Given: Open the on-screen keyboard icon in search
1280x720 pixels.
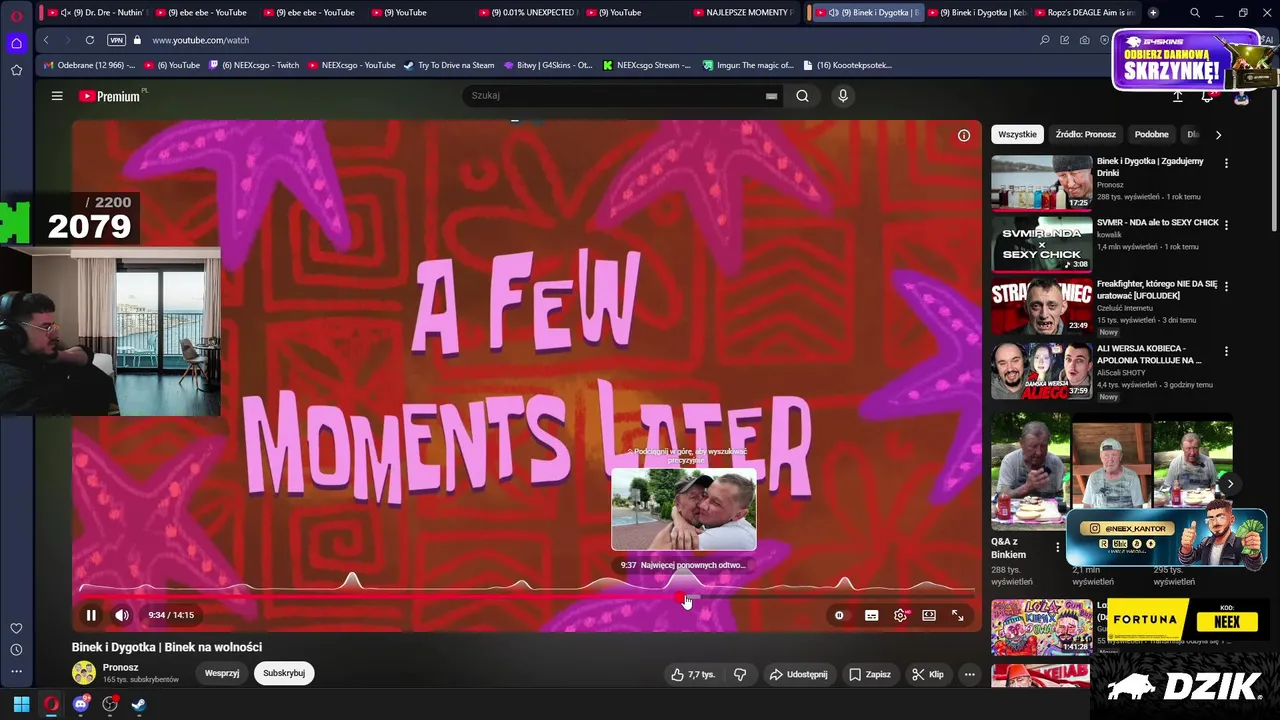Looking at the screenshot, I should point(771,96).
